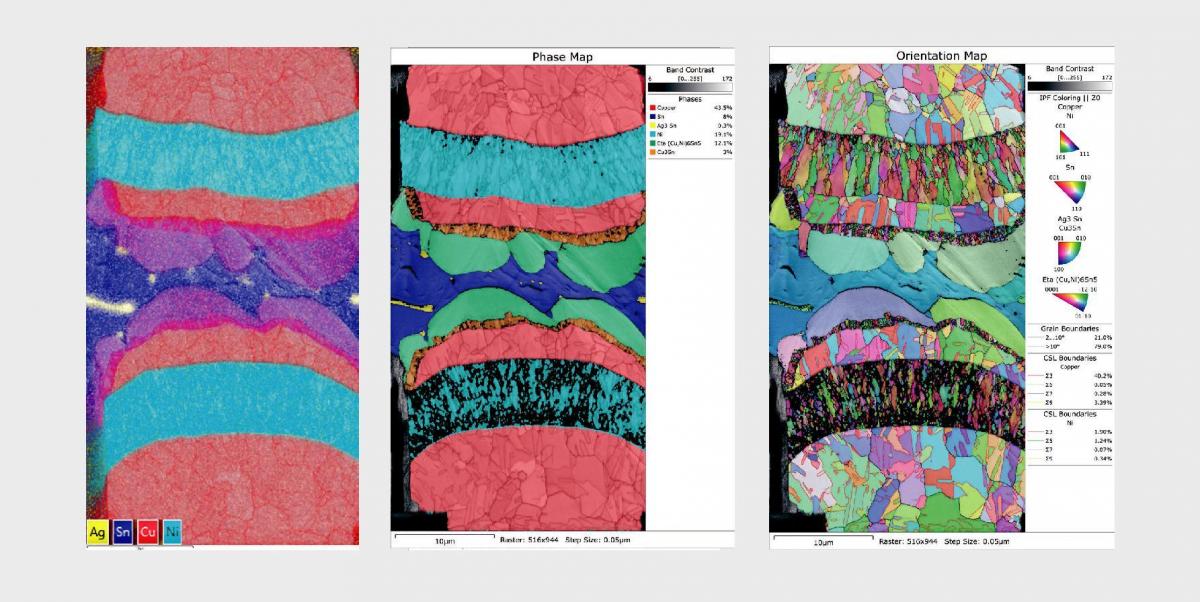
Task: Click the red Copper phase swatch
Action: coord(652,107)
